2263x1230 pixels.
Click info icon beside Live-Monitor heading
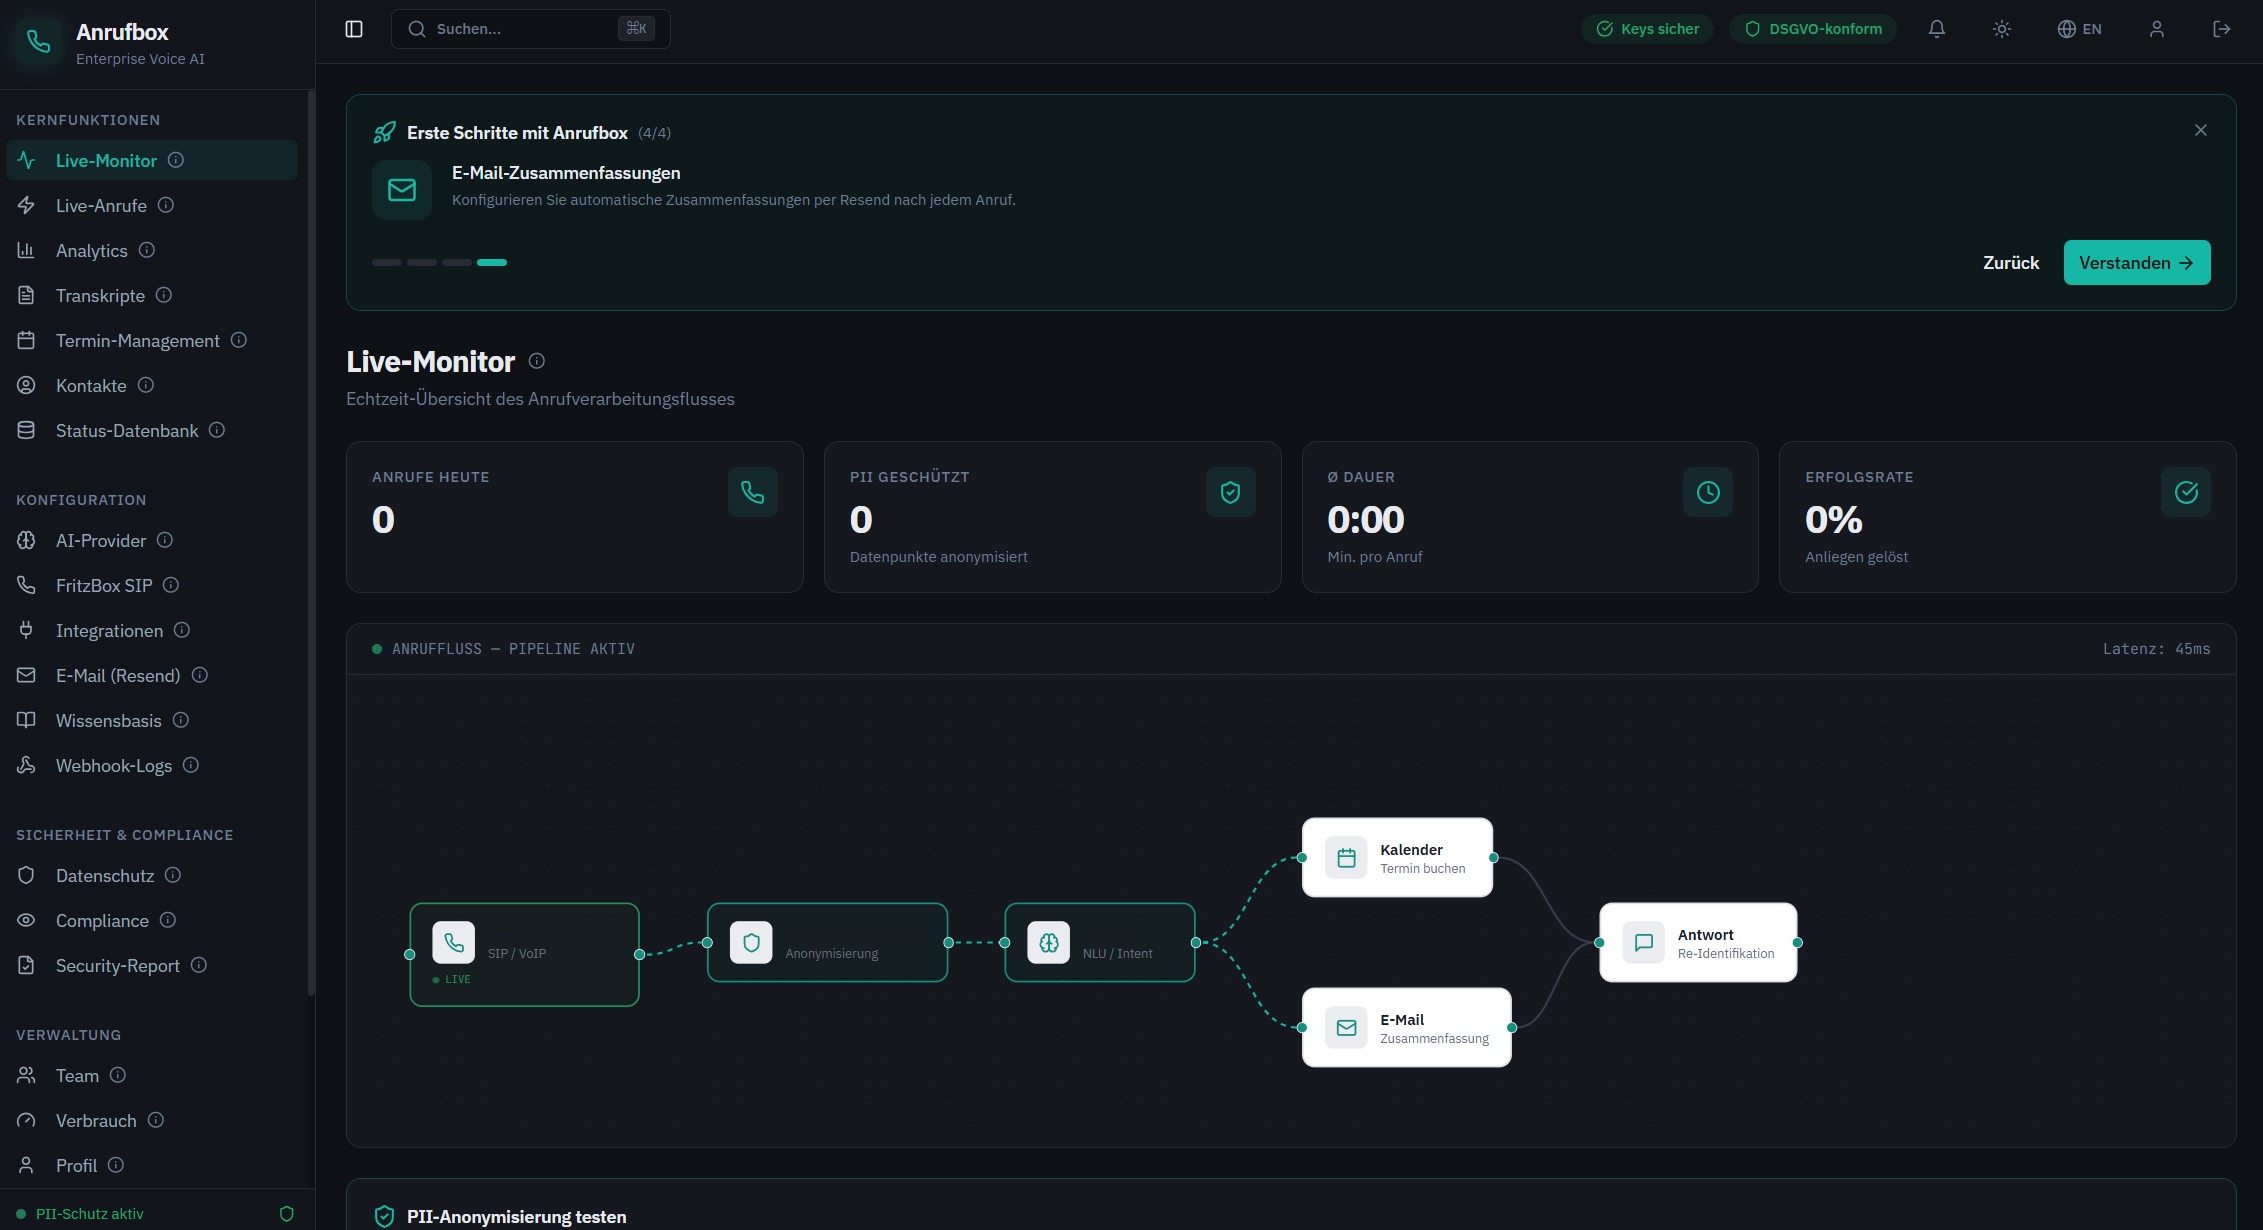pyautogui.click(x=537, y=361)
